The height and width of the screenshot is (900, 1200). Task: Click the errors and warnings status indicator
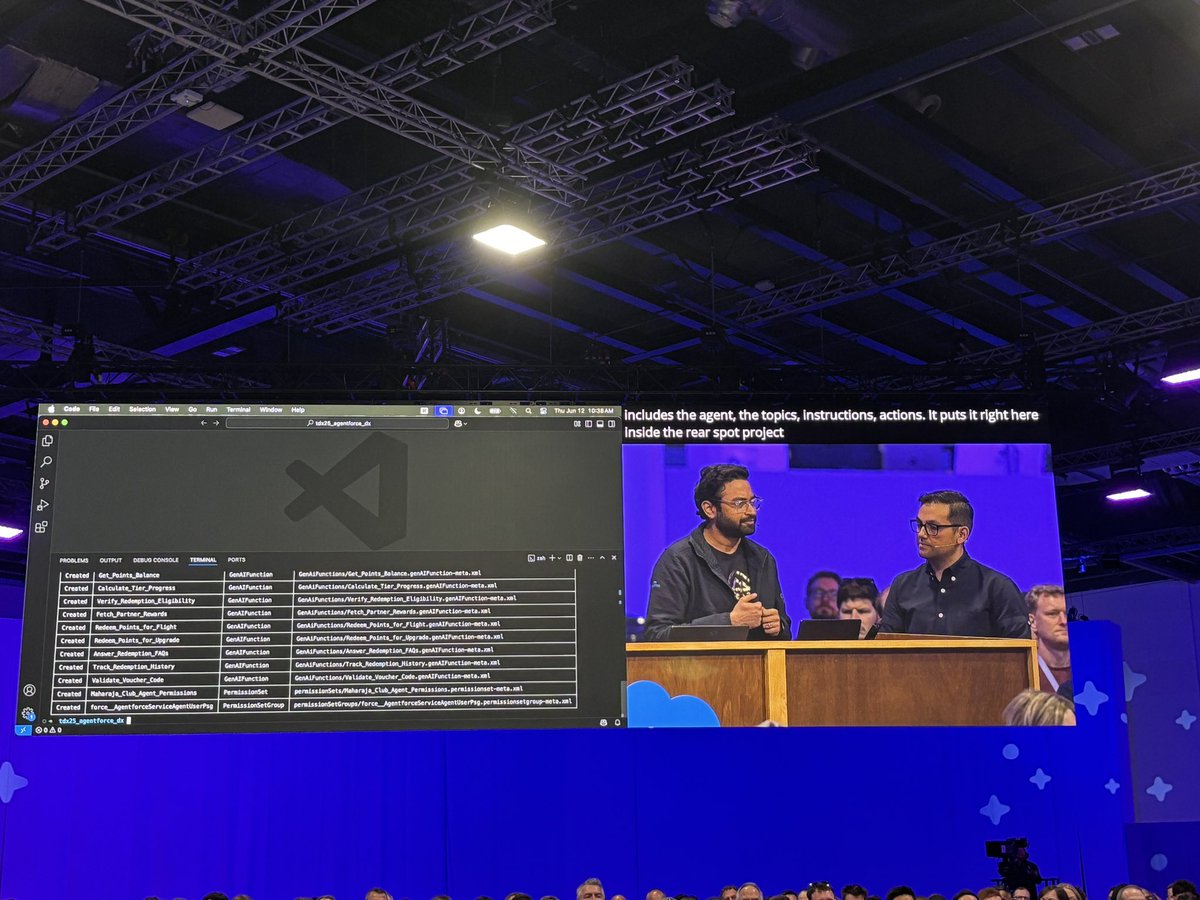(48, 730)
